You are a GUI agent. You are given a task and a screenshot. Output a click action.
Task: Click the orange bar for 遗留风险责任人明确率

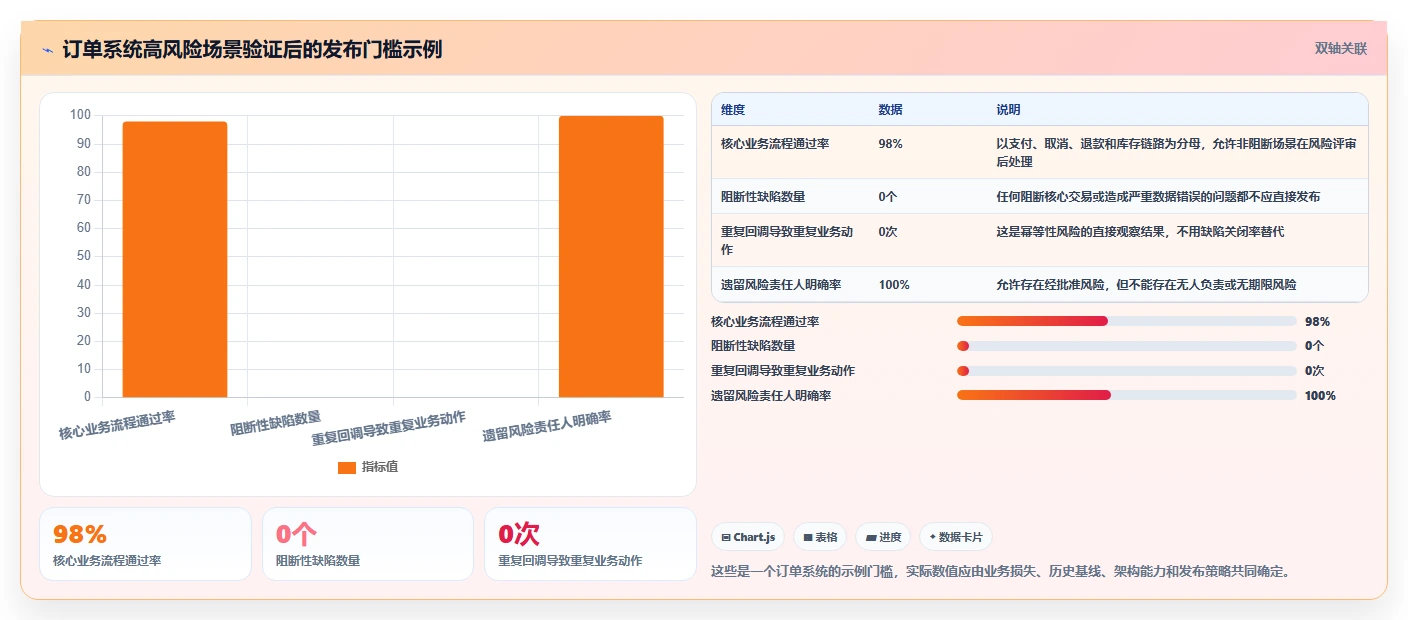611,257
